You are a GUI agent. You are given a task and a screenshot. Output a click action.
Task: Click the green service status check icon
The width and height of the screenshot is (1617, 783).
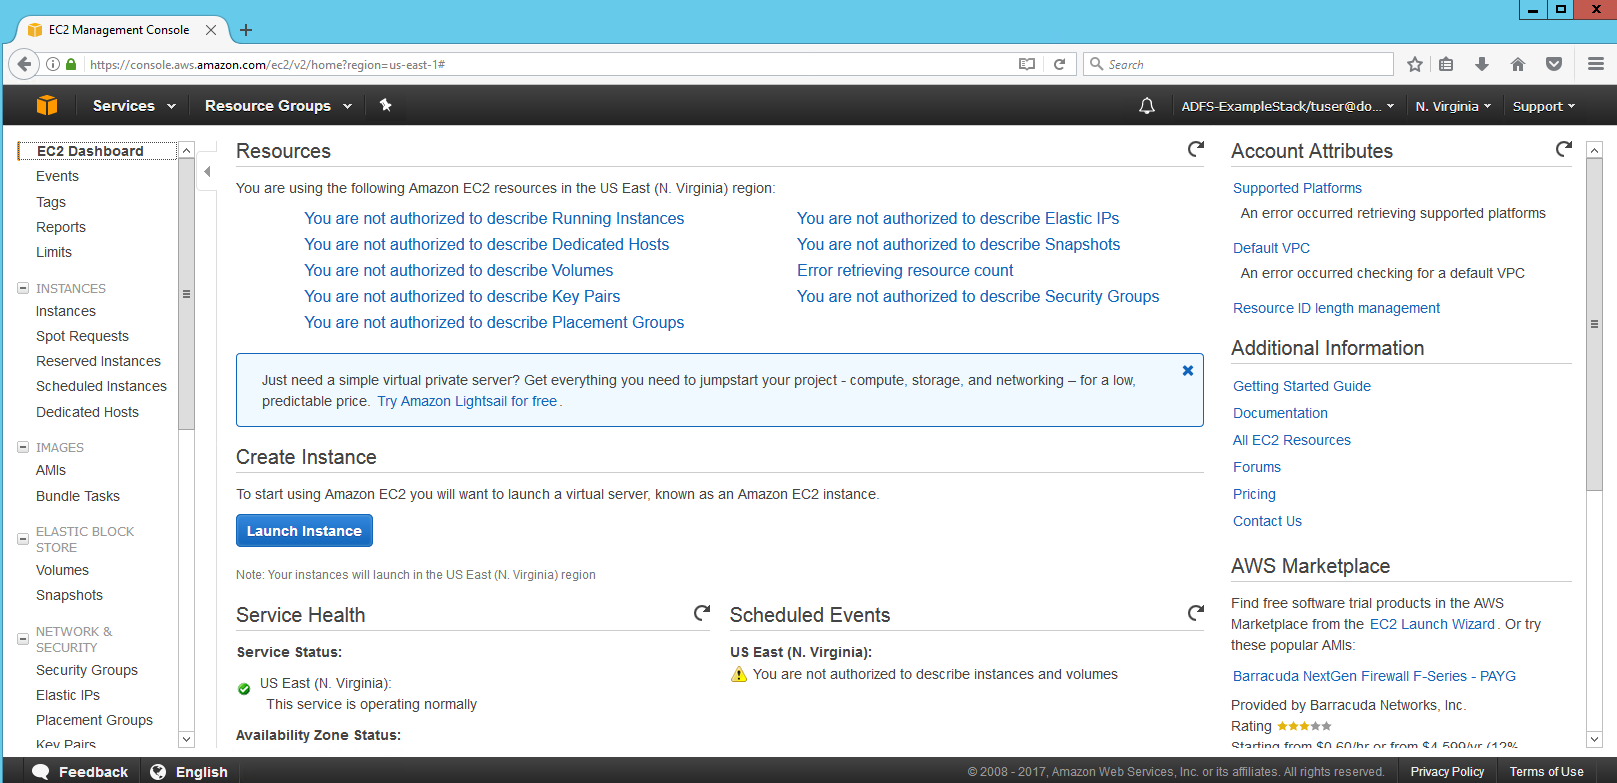click(244, 688)
